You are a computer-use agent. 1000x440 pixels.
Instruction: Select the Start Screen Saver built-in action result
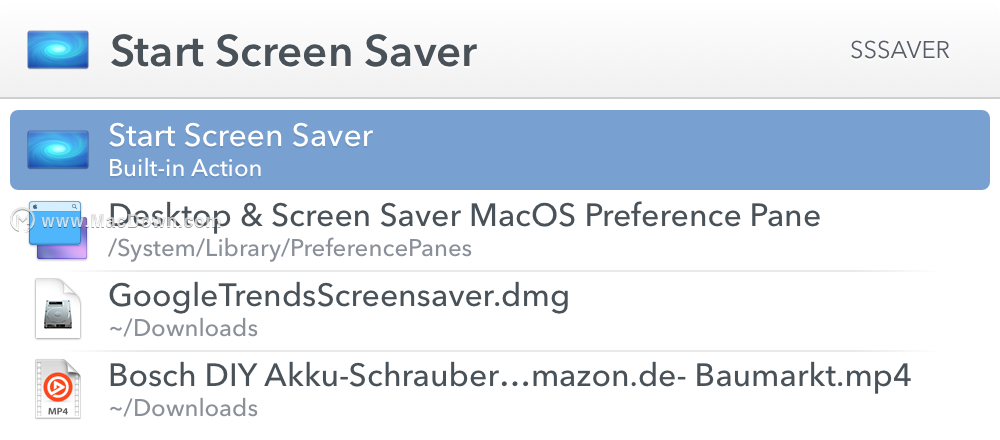pyautogui.click(x=500, y=150)
